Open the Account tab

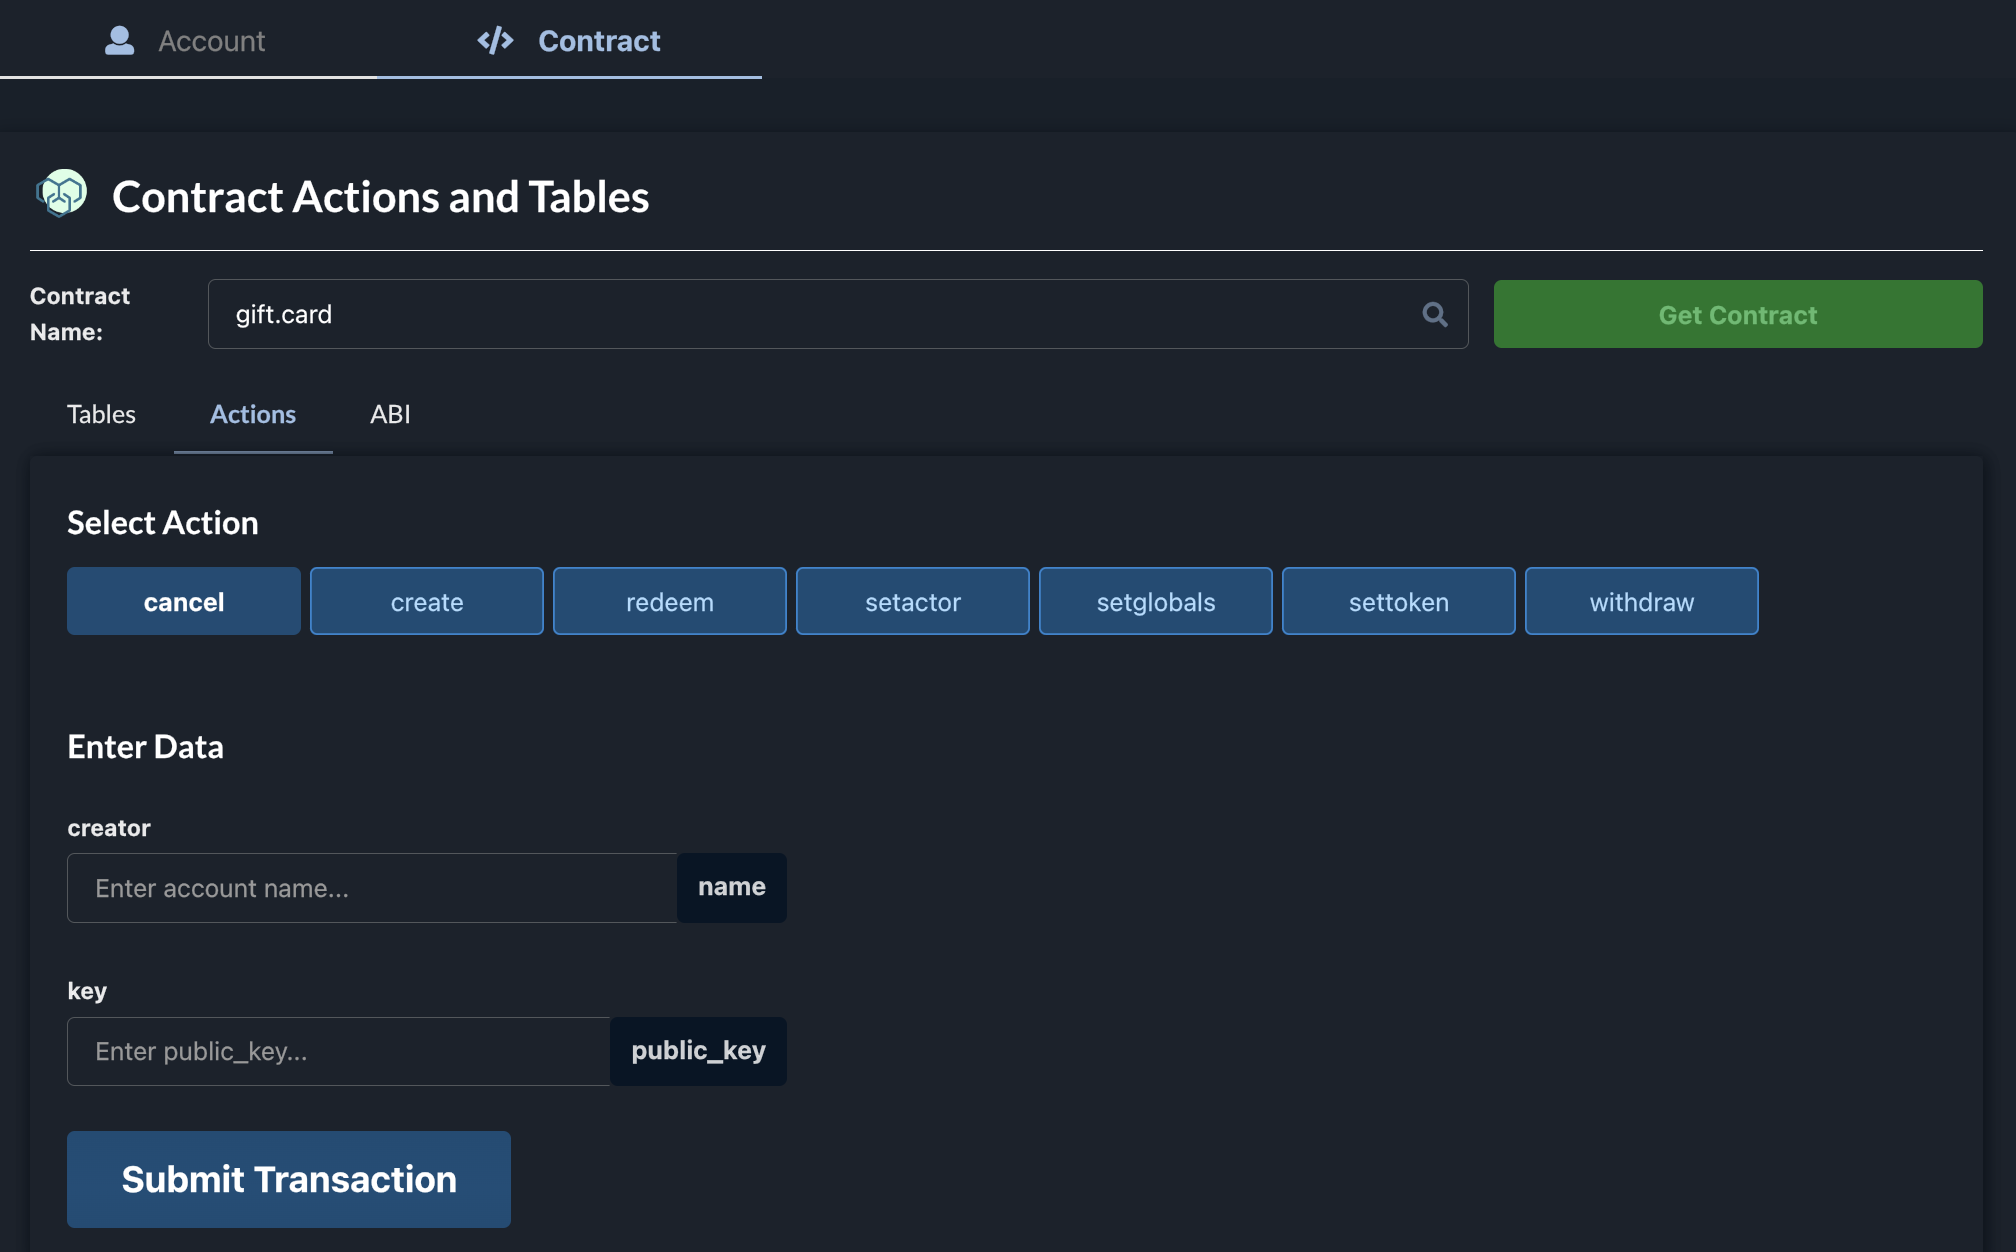pyautogui.click(x=188, y=41)
